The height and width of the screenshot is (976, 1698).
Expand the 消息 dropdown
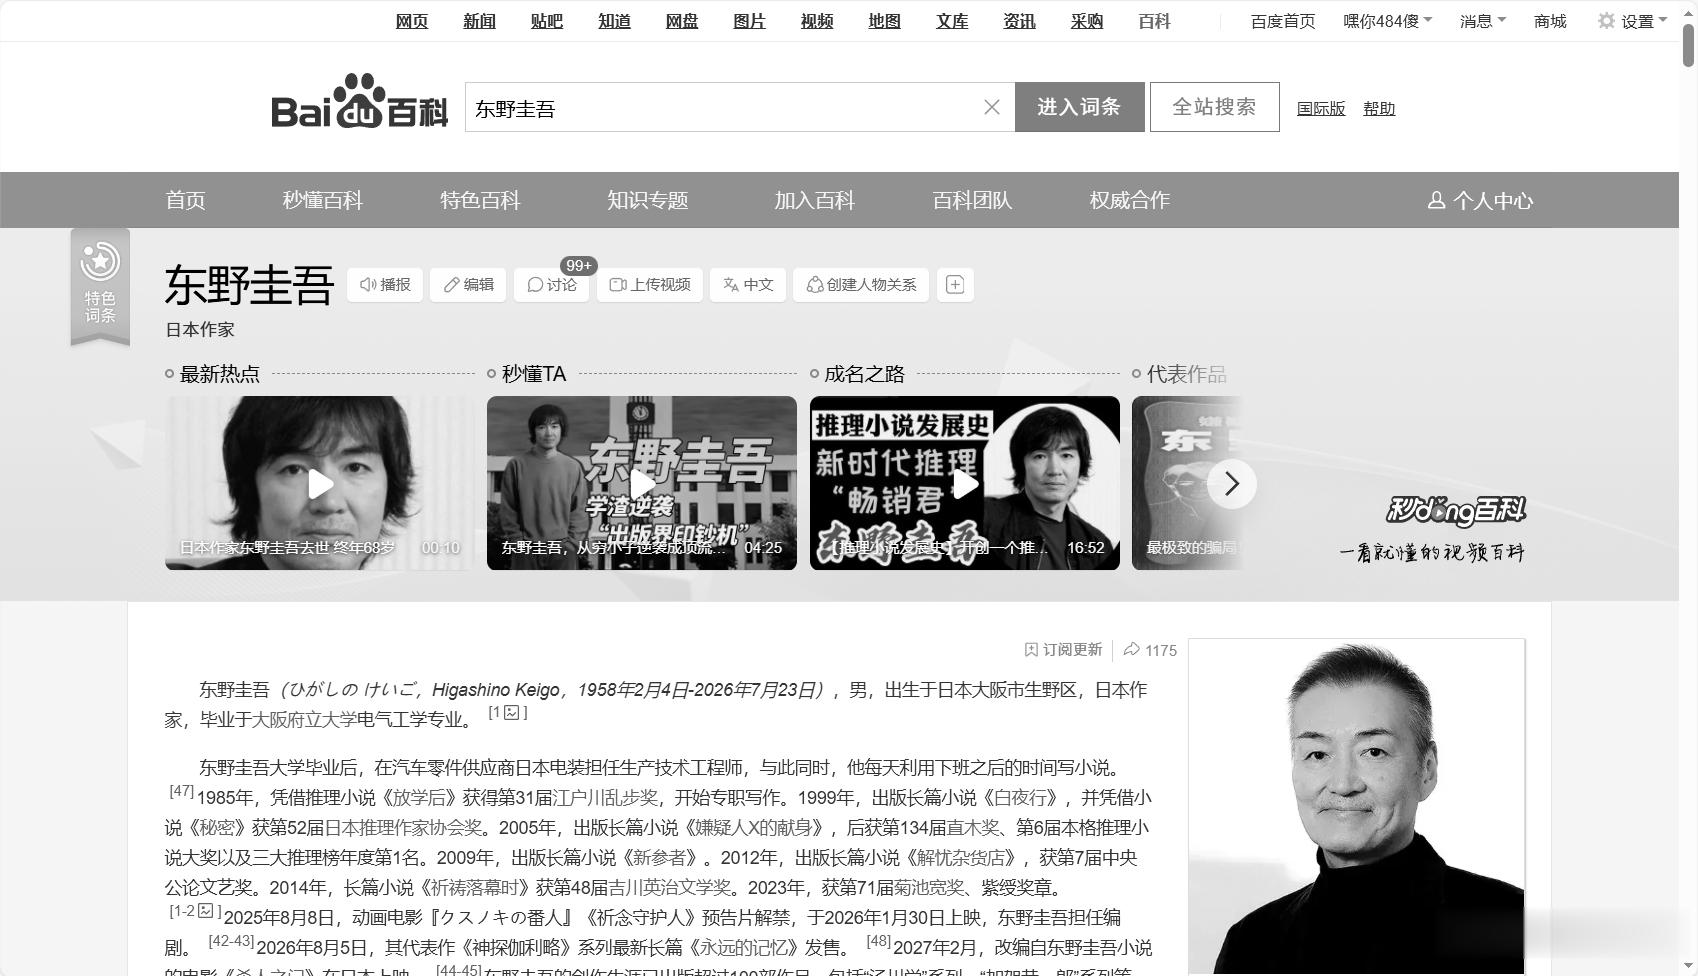click(x=1483, y=21)
